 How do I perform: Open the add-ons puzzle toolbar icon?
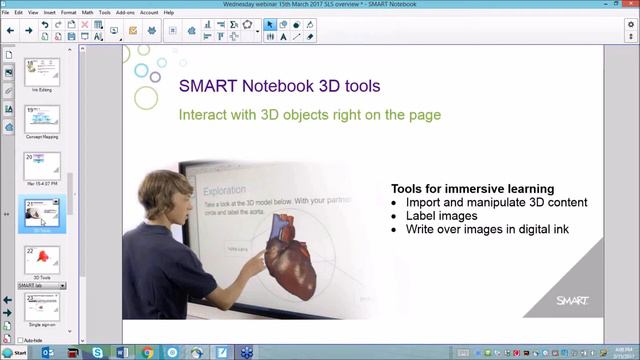(191, 31)
